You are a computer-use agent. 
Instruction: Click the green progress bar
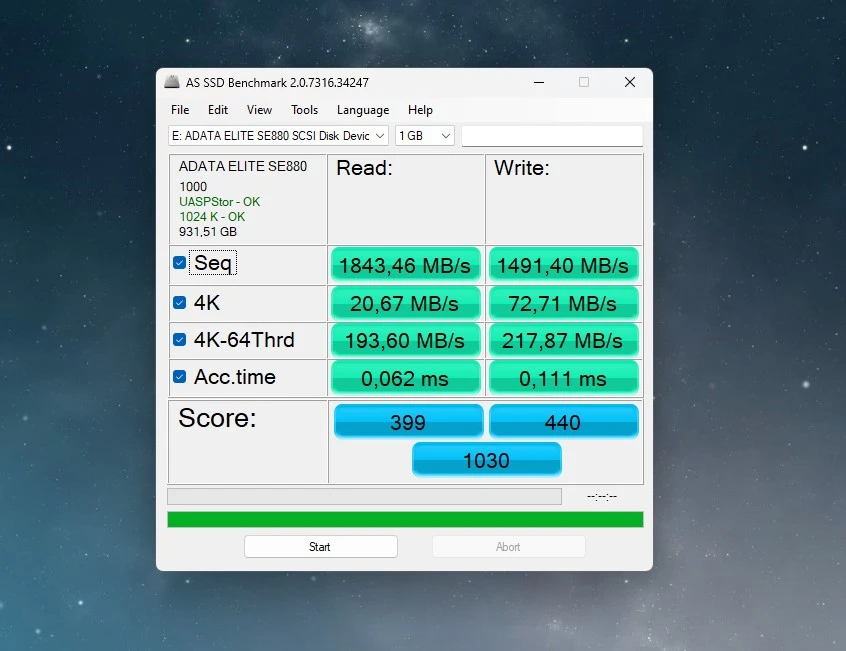(404, 519)
